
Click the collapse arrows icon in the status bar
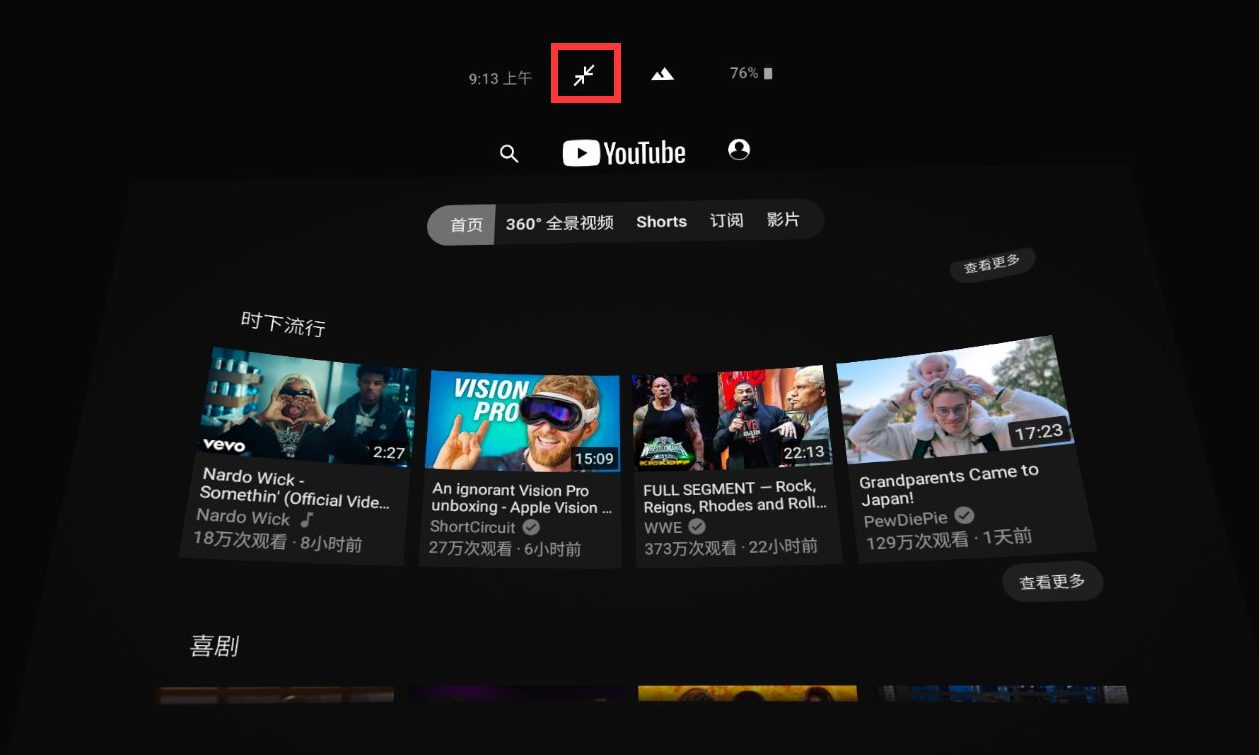pyautogui.click(x=585, y=74)
